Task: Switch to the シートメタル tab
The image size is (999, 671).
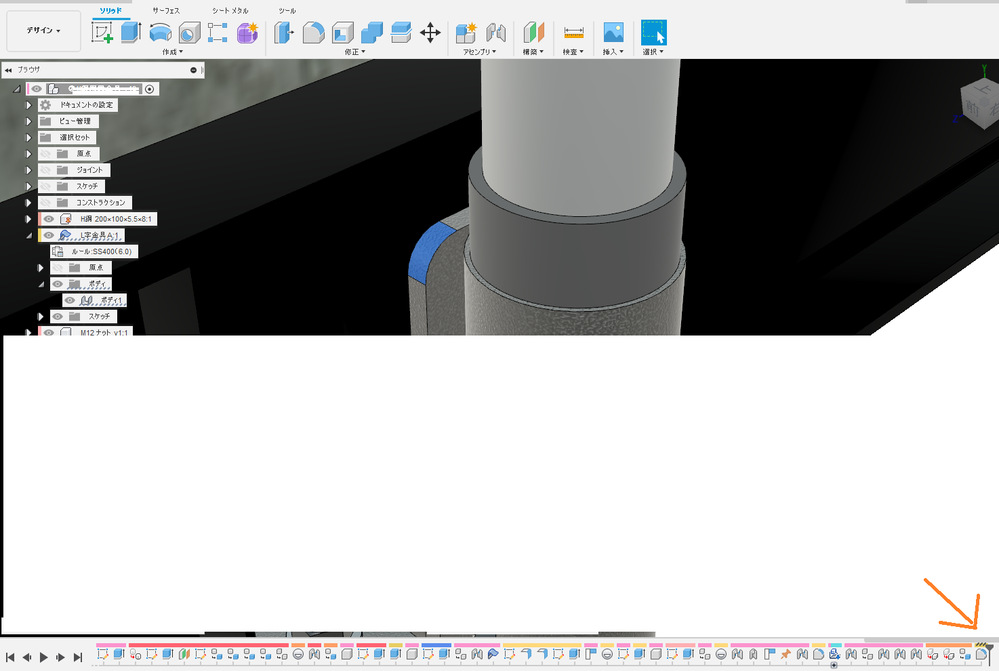Action: point(230,11)
